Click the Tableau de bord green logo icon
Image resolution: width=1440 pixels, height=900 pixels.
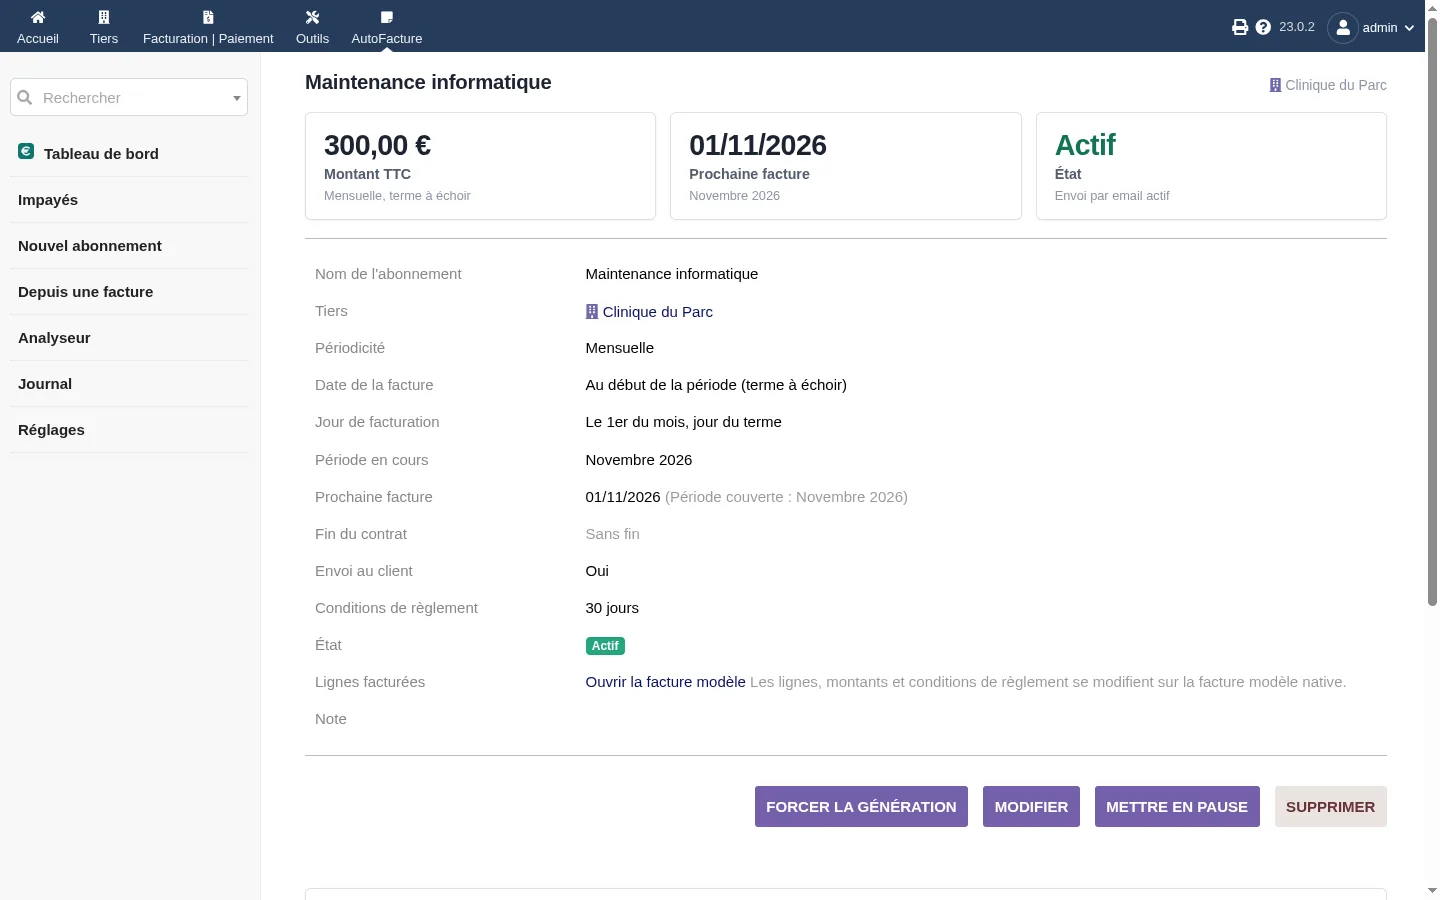[x=26, y=151]
